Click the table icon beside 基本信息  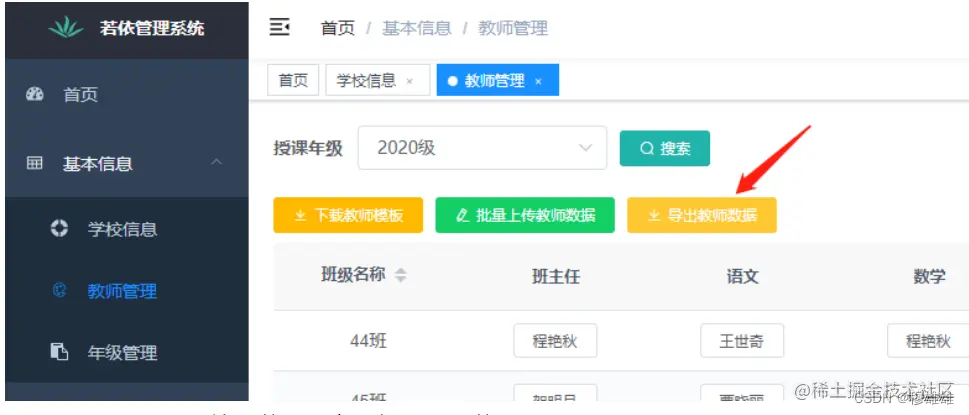point(35,164)
